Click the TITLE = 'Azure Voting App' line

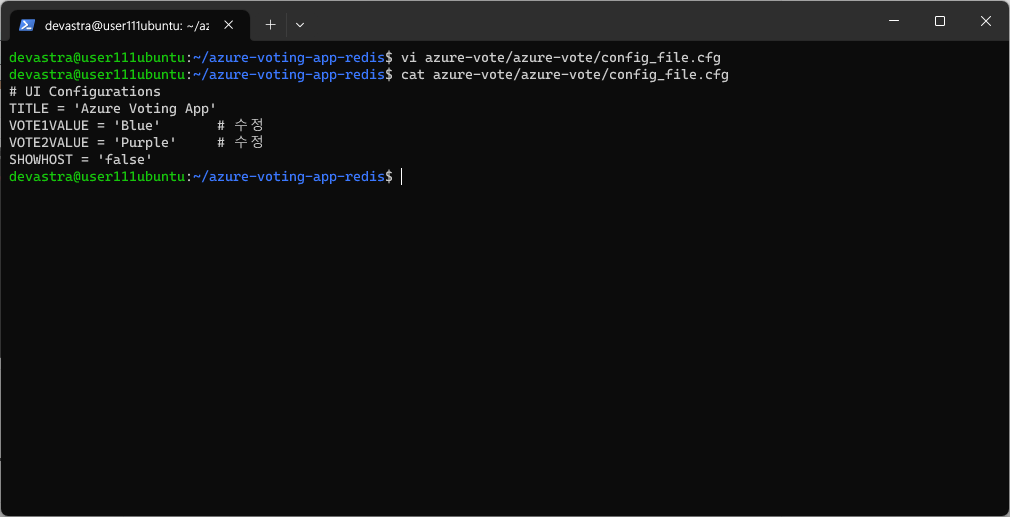pos(113,108)
